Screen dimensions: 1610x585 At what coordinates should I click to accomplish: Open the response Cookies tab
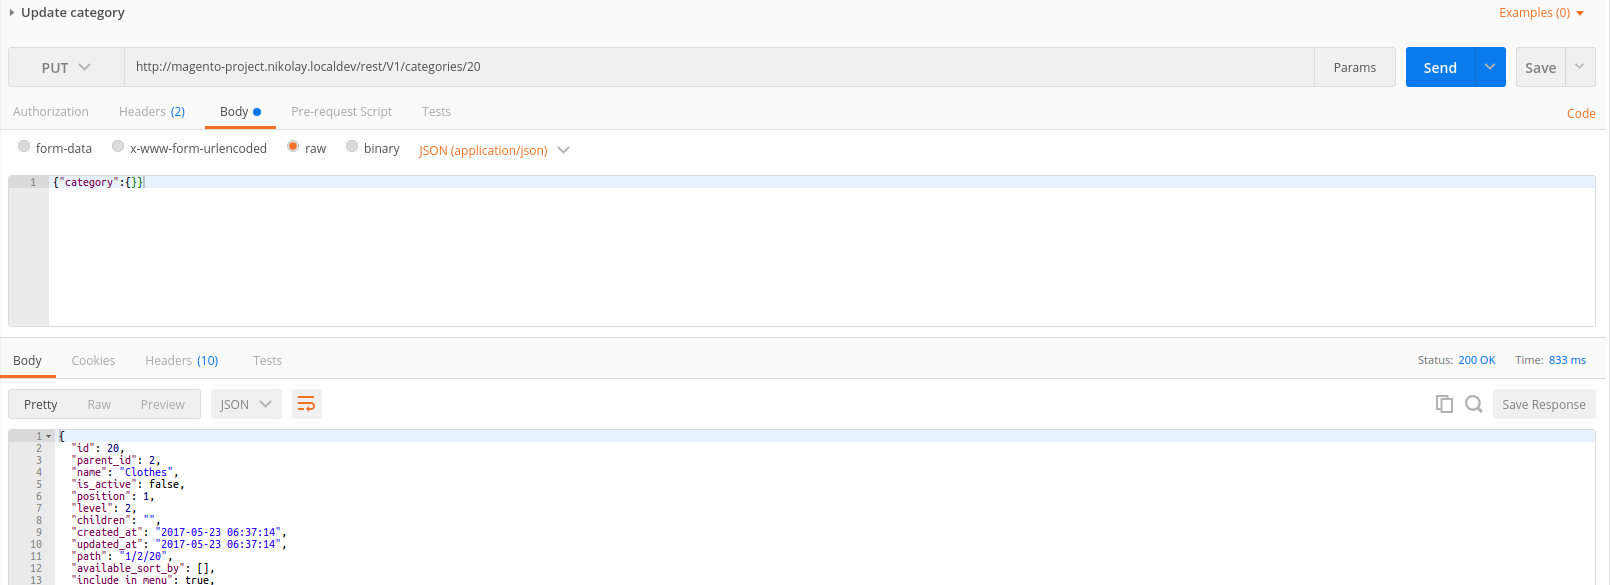click(93, 360)
